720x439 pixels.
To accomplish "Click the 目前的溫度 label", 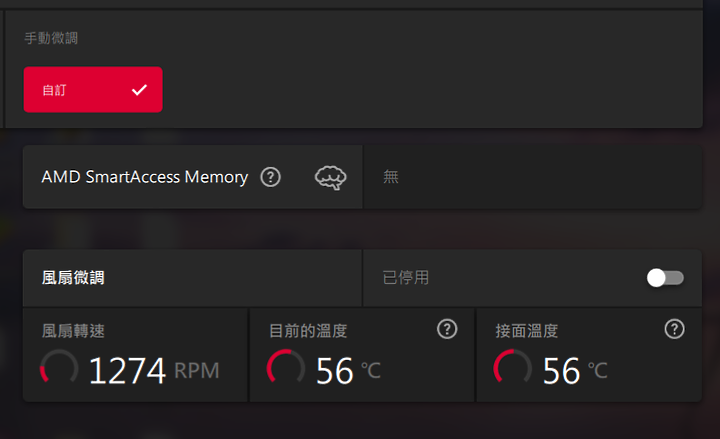I will [308, 330].
